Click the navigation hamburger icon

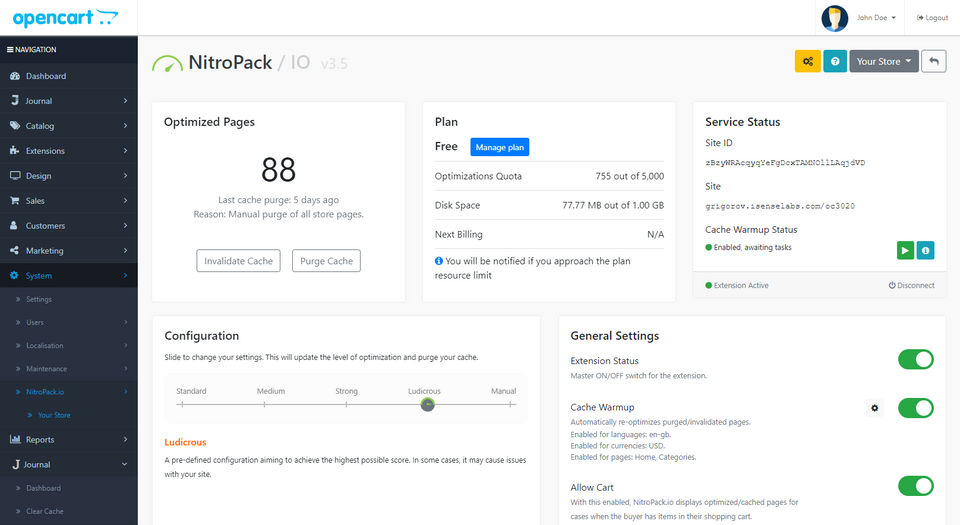pyautogui.click(x=10, y=50)
